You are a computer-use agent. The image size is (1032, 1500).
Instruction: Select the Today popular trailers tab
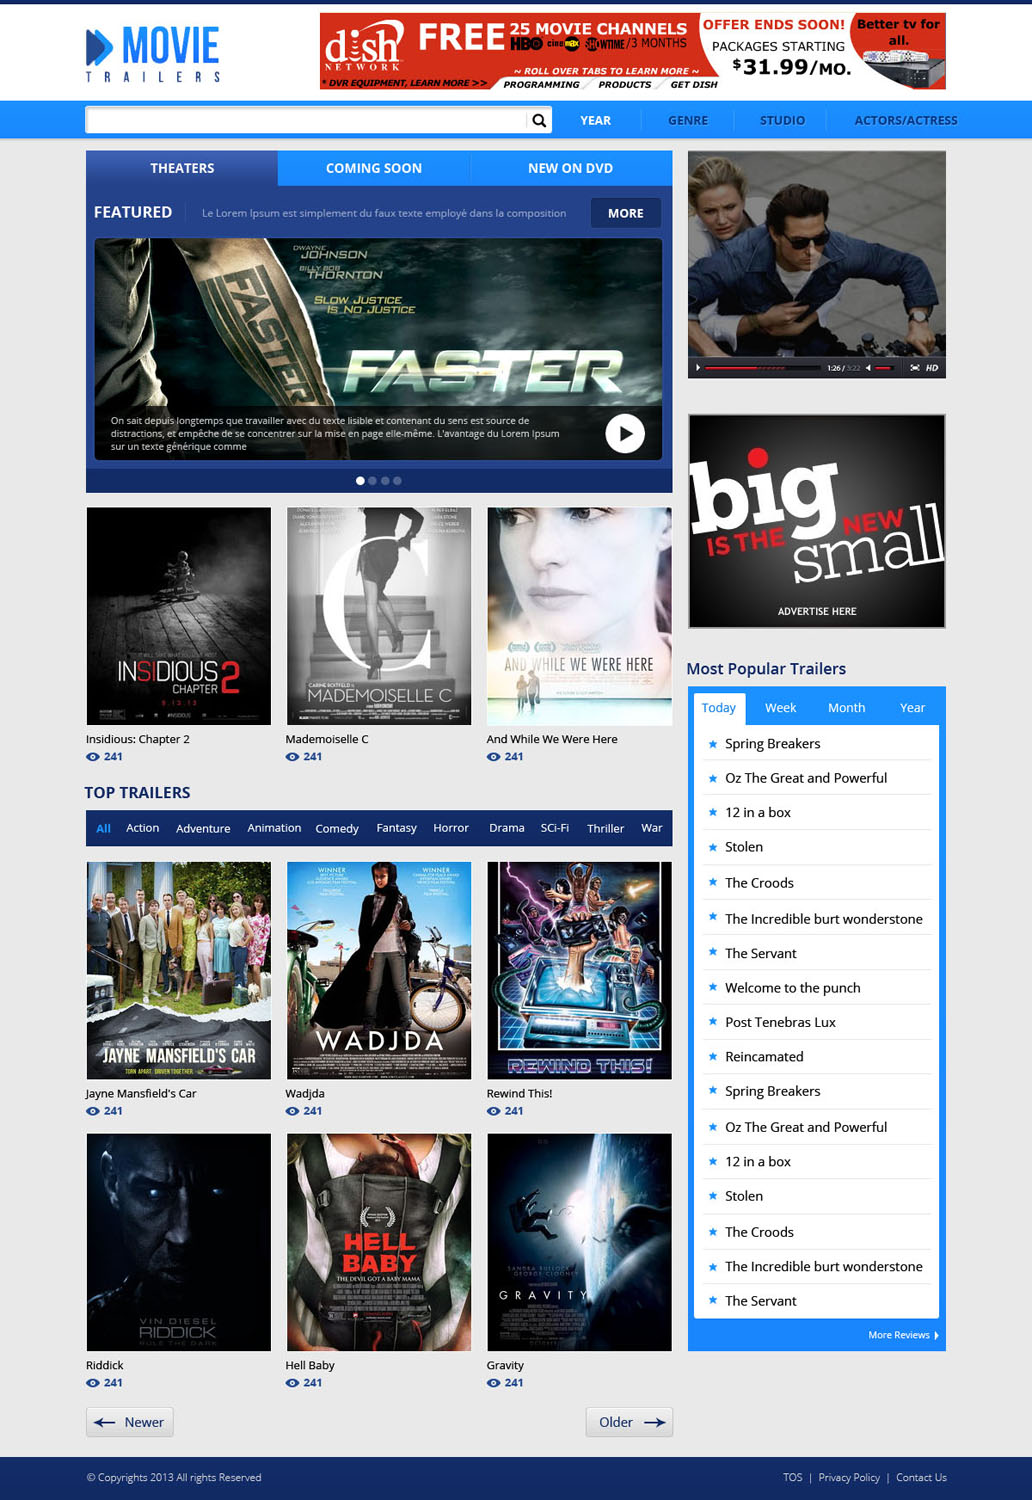[718, 708]
